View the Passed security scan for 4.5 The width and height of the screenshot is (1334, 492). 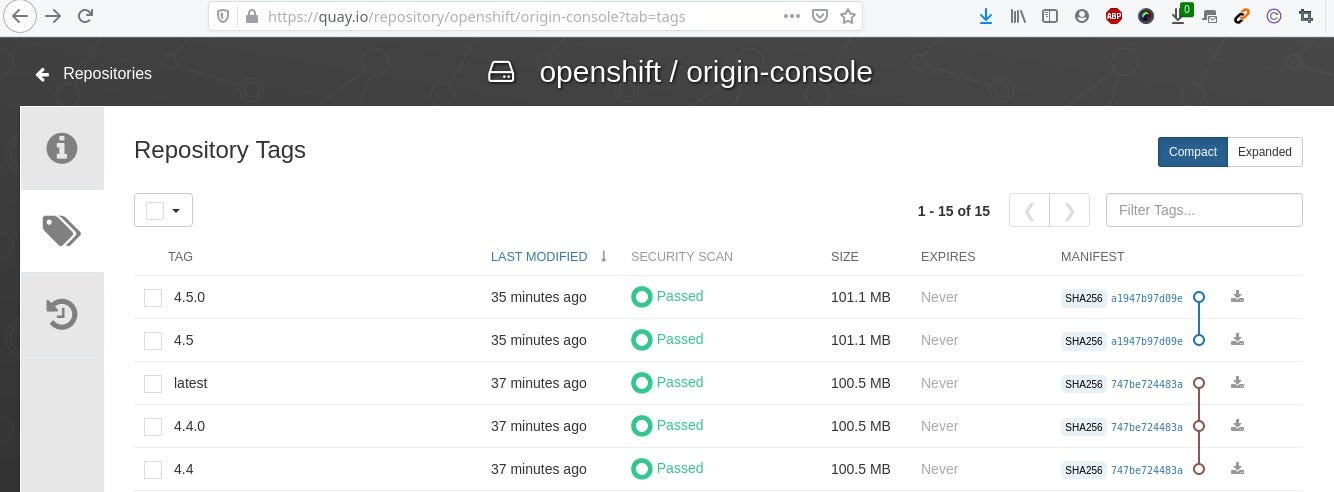pyautogui.click(x=667, y=340)
